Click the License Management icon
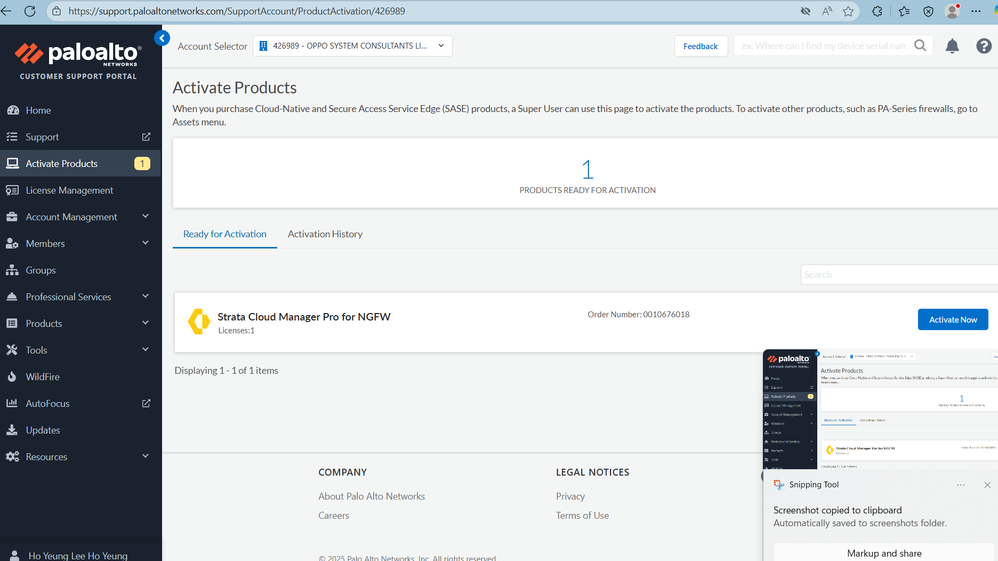This screenshot has height=561, width=998. pyautogui.click(x=12, y=190)
